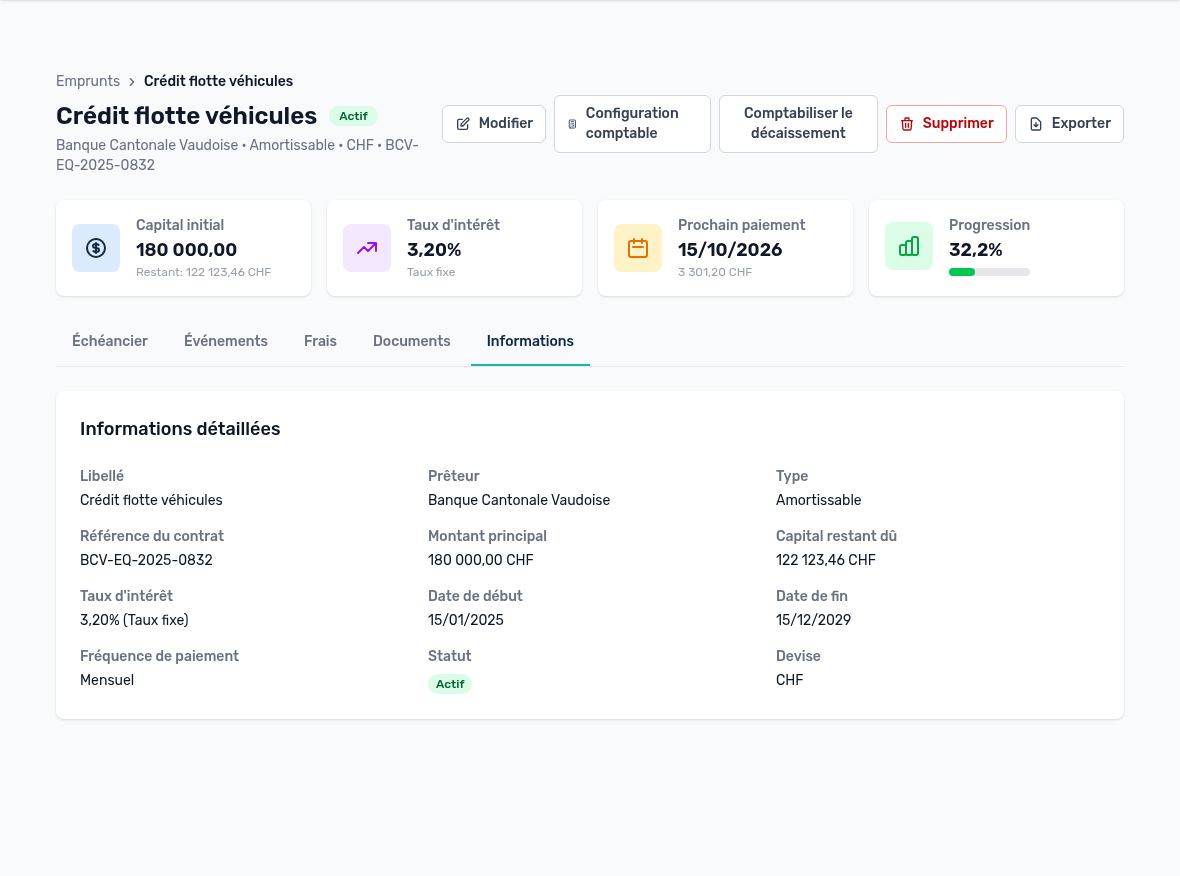The width and height of the screenshot is (1180, 876).
Task: Click the Modifier button label
Action: pyautogui.click(x=506, y=123)
